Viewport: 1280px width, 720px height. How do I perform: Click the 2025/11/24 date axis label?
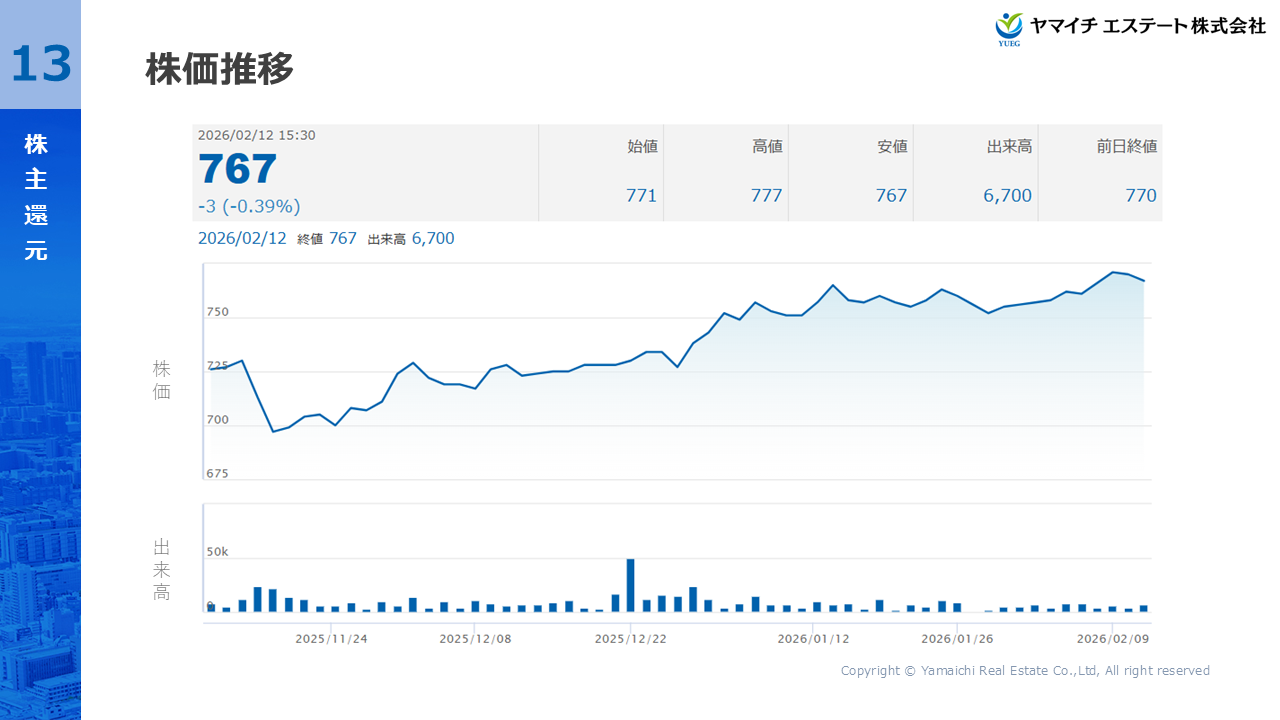click(331, 638)
